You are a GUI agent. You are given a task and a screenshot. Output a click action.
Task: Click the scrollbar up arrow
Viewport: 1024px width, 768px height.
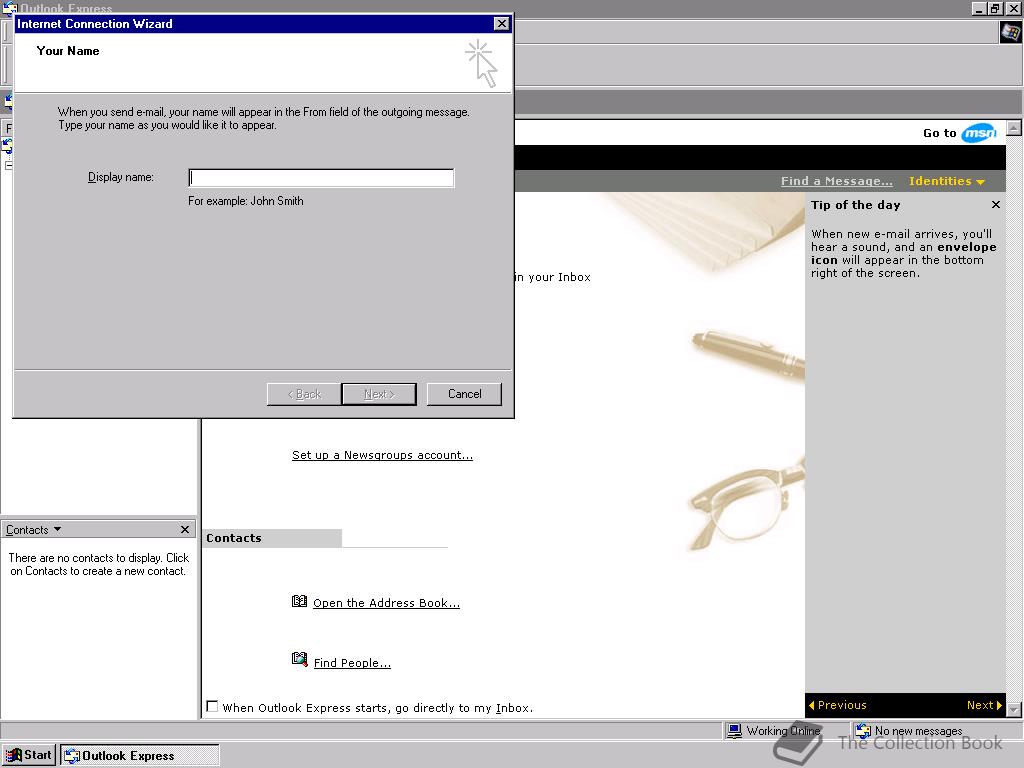1014,127
